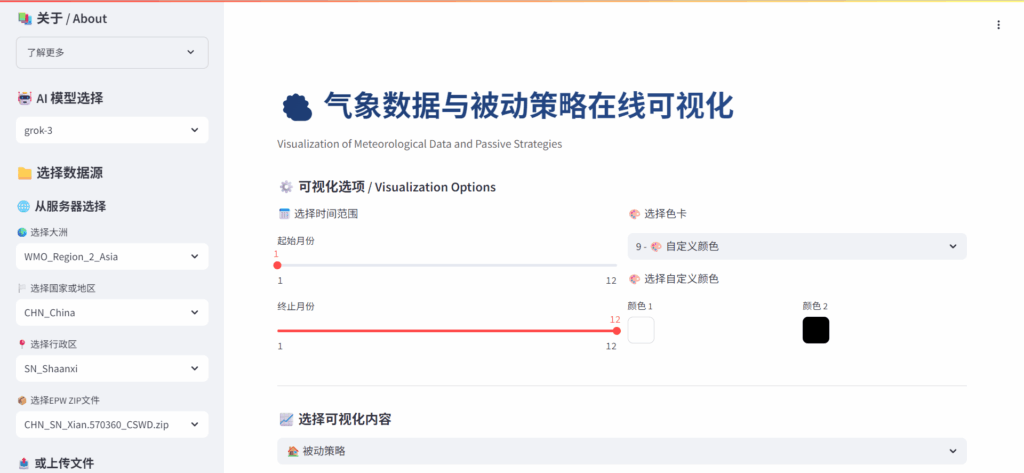Click the books icon beside 关于 / About
This screenshot has height=473, width=1024.
[24, 19]
